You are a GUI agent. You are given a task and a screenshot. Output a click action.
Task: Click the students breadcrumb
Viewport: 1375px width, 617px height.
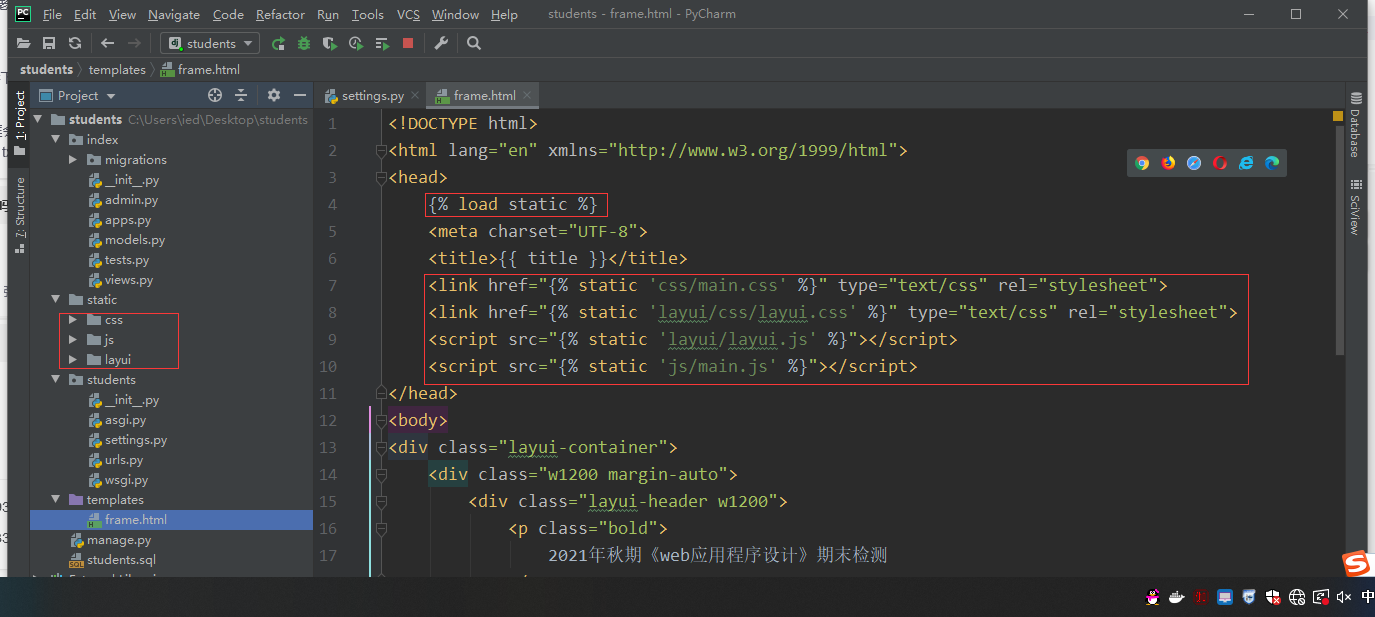(46, 70)
